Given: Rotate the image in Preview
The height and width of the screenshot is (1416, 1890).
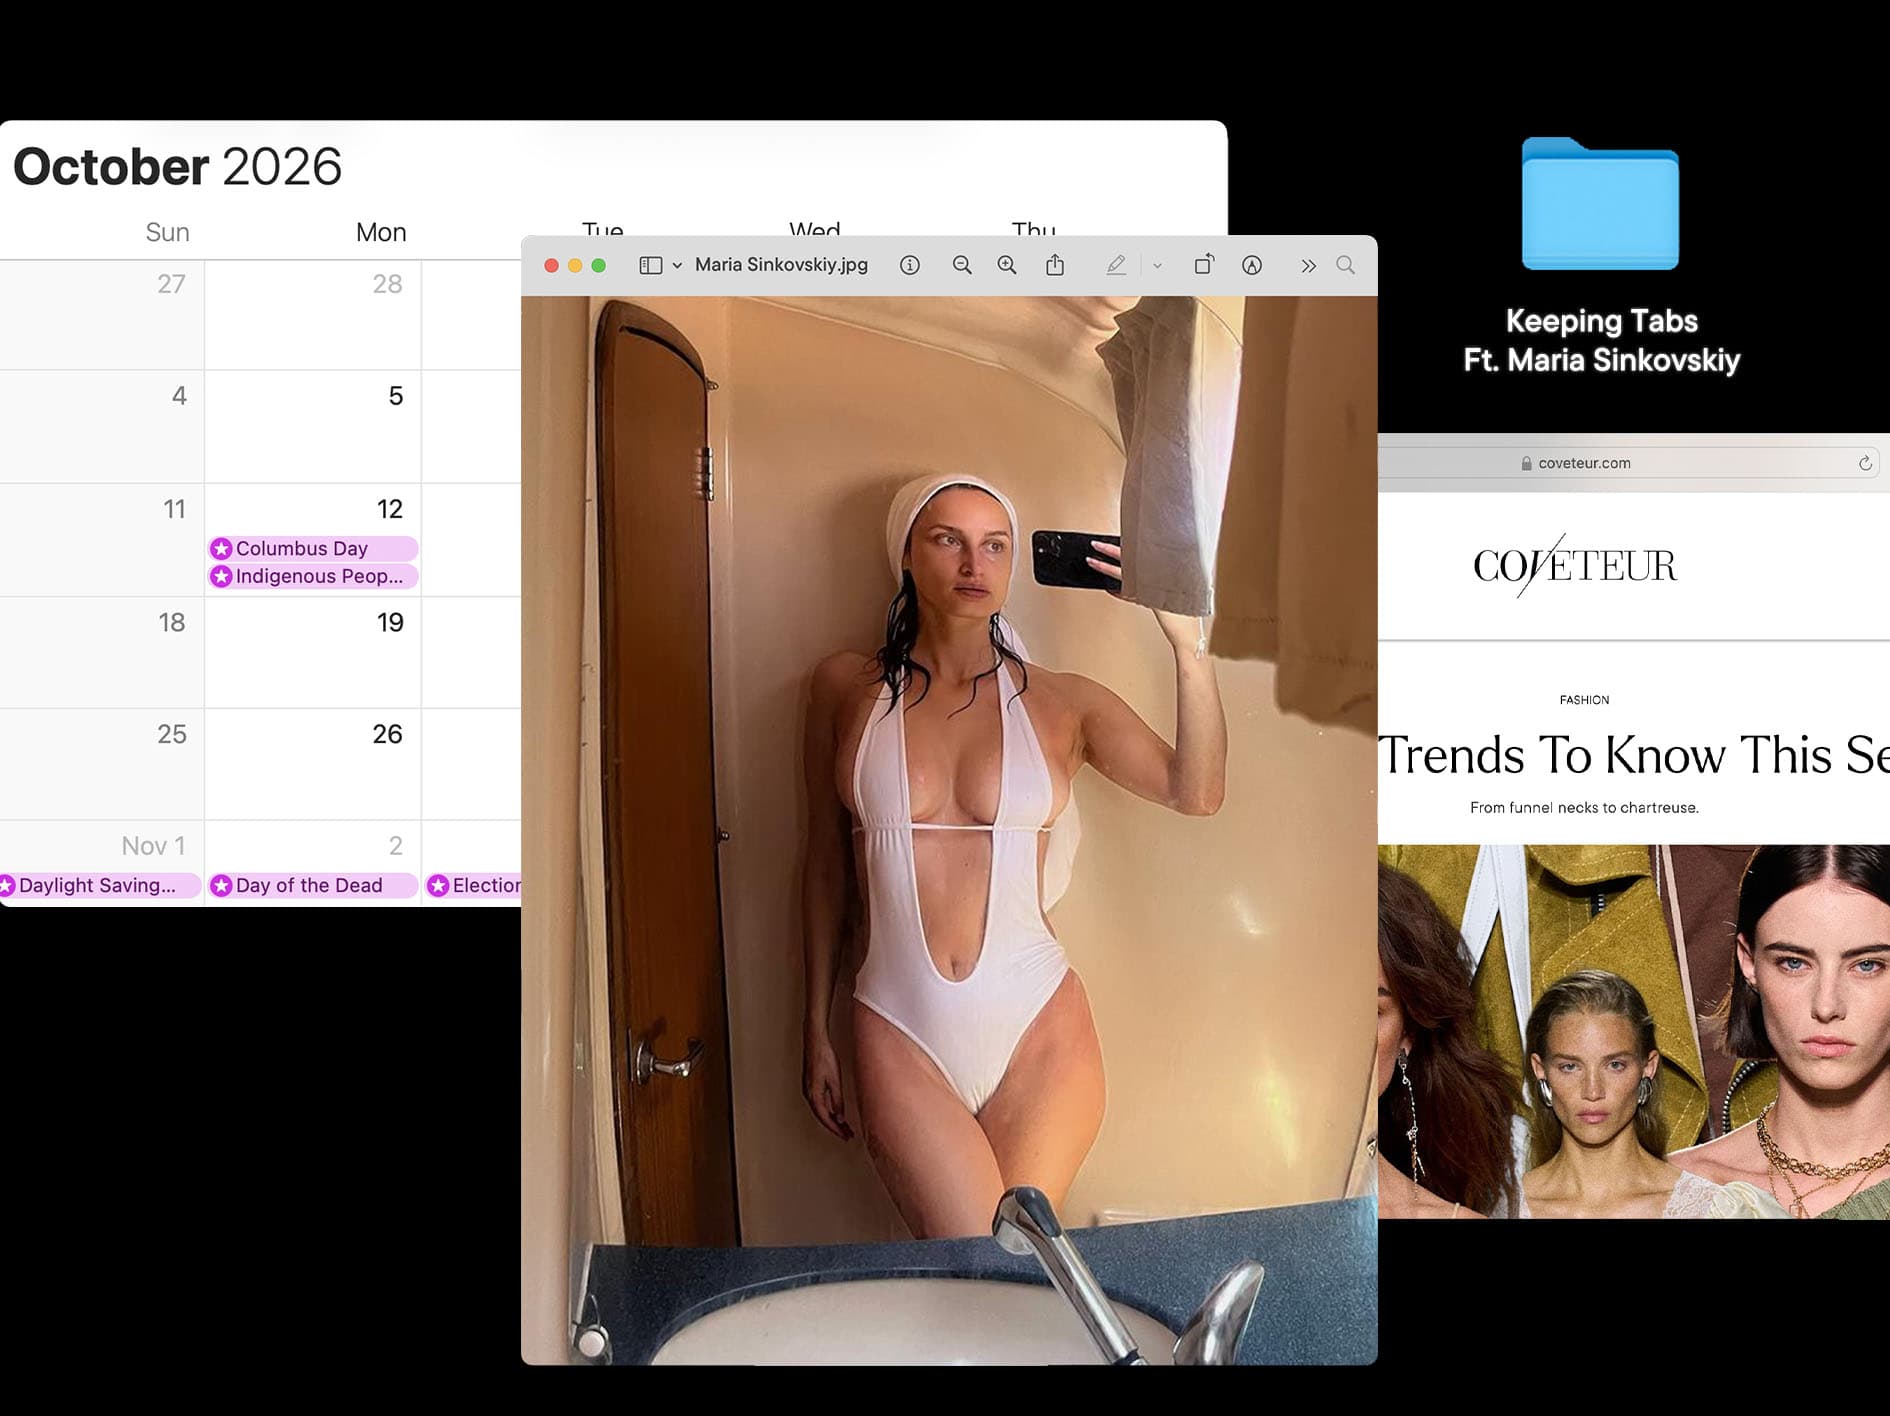Looking at the screenshot, I should (1204, 264).
